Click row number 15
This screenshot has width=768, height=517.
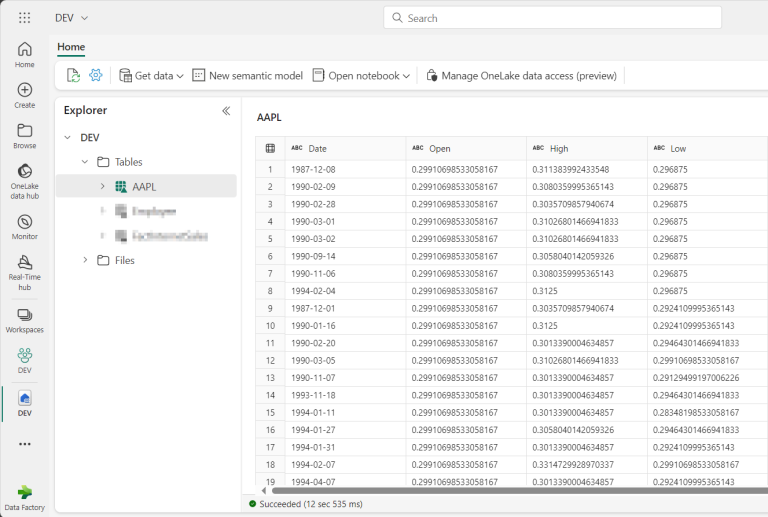coord(270,413)
